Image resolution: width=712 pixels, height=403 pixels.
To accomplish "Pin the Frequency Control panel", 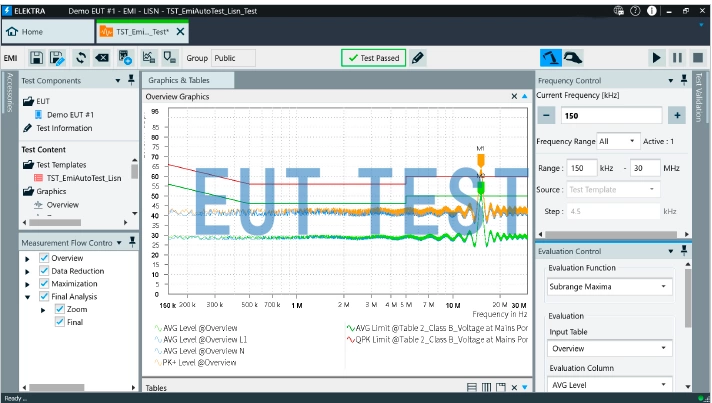I will pyautogui.click(x=684, y=80).
